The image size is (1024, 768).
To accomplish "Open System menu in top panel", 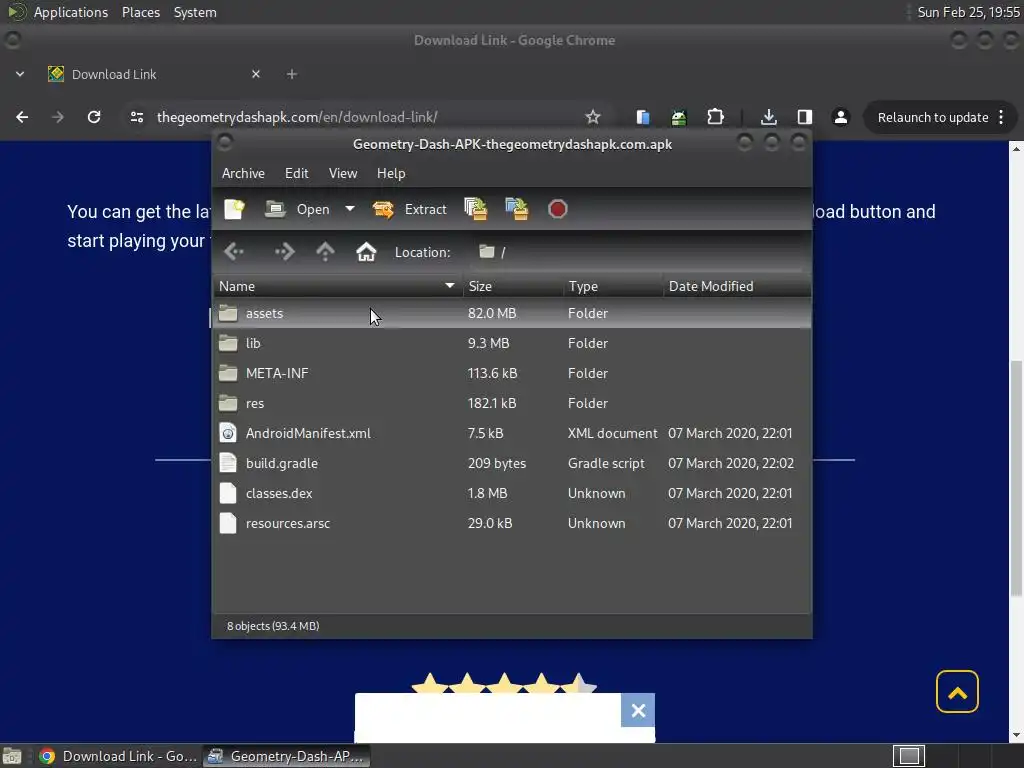I will point(195,12).
